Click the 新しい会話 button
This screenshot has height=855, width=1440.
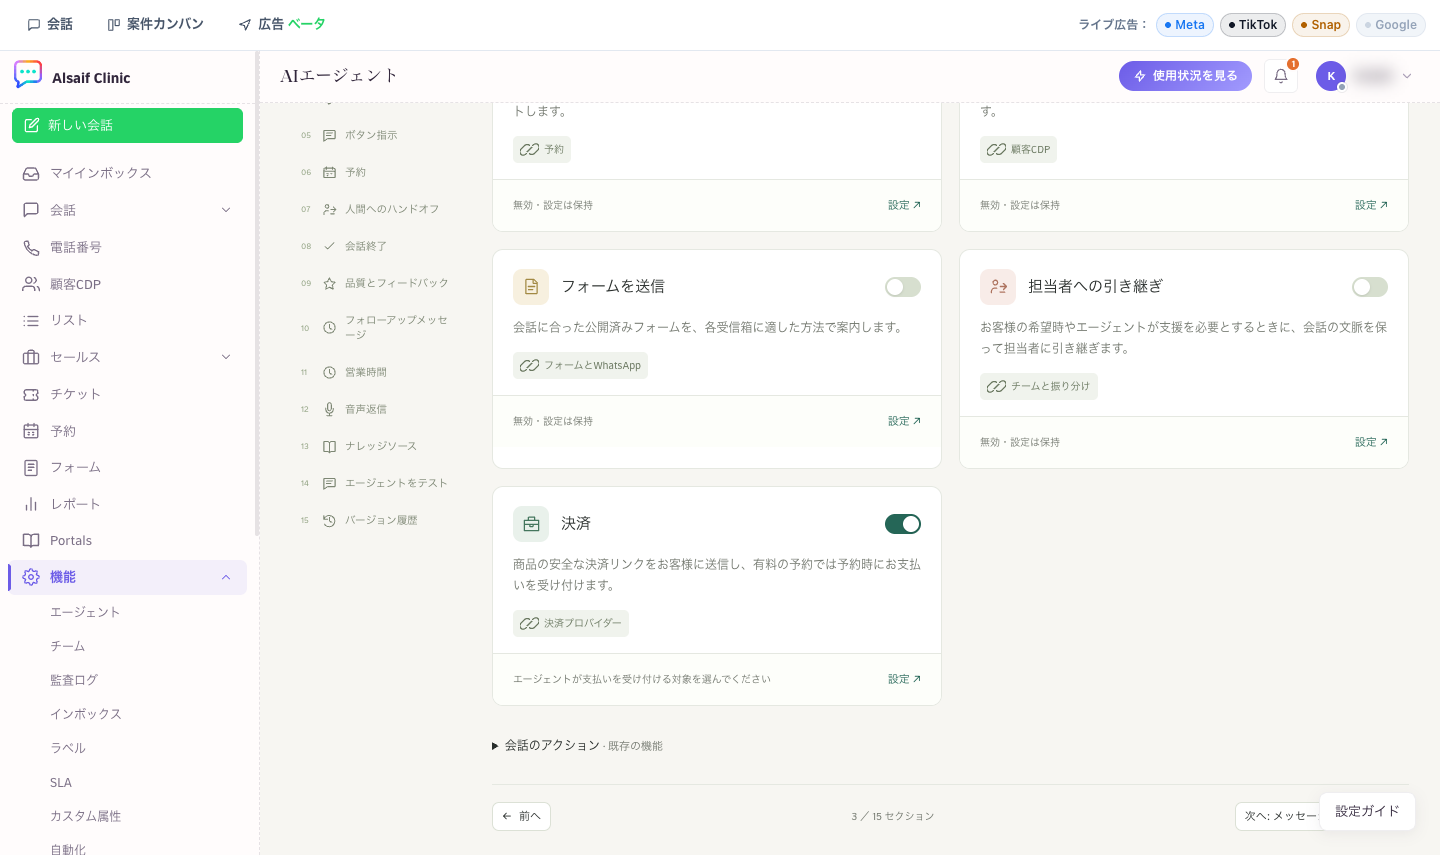tap(127, 125)
